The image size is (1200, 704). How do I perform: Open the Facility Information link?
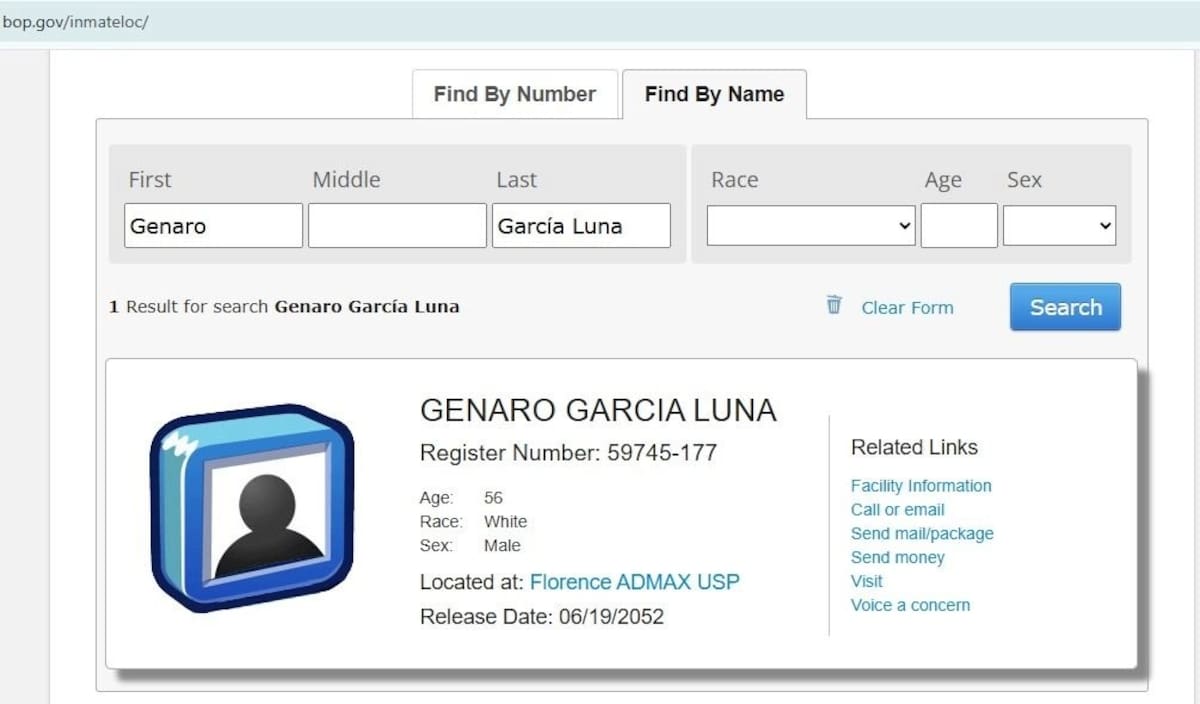click(921, 486)
